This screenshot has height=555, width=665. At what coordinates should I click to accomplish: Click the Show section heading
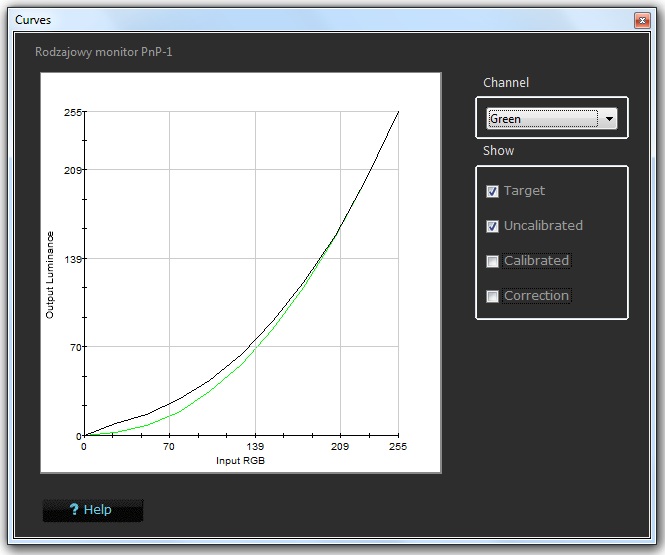pyautogui.click(x=498, y=151)
